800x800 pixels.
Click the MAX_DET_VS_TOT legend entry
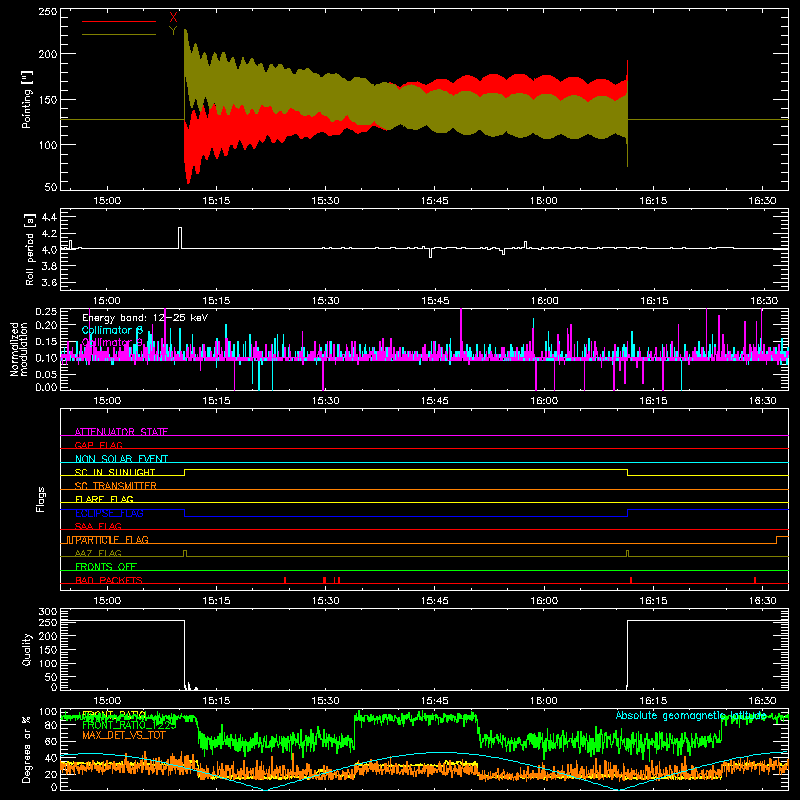(124, 735)
